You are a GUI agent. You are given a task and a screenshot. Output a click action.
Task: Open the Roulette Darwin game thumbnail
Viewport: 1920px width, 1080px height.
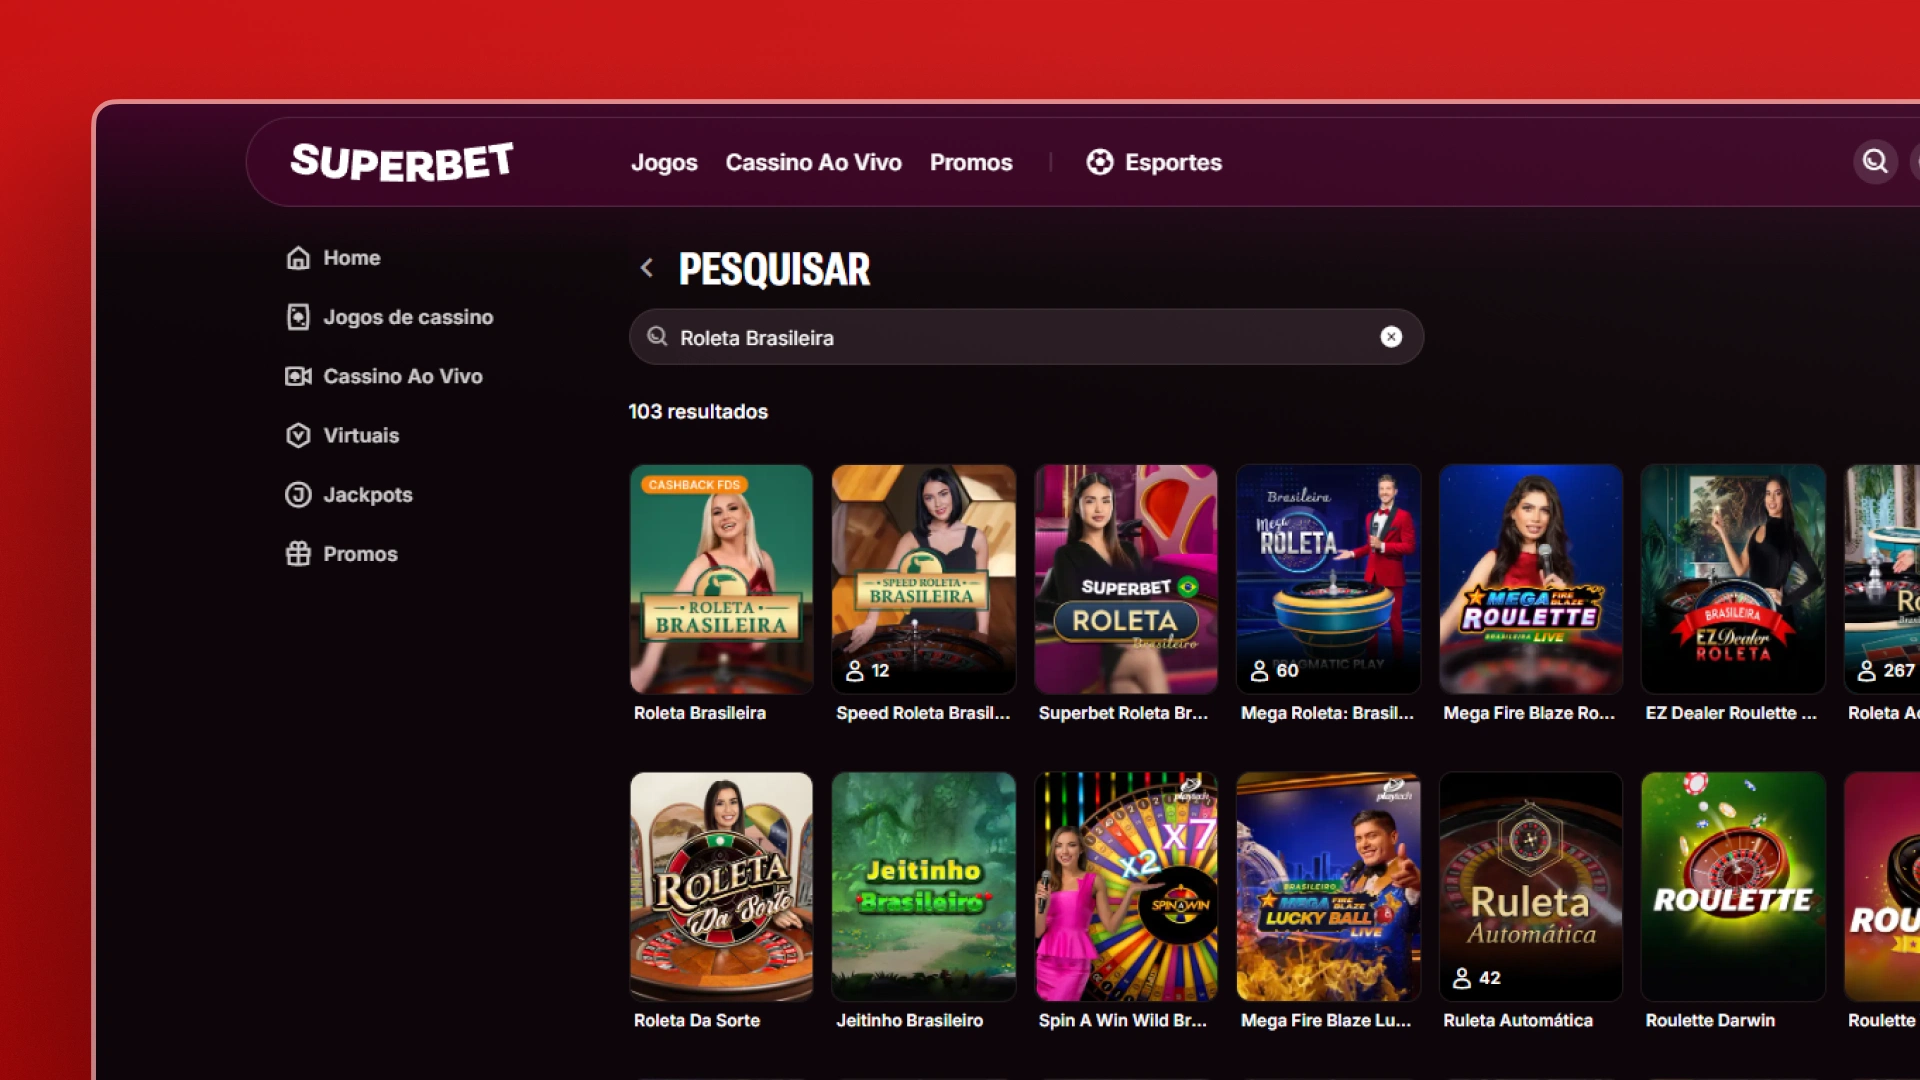coord(1733,887)
